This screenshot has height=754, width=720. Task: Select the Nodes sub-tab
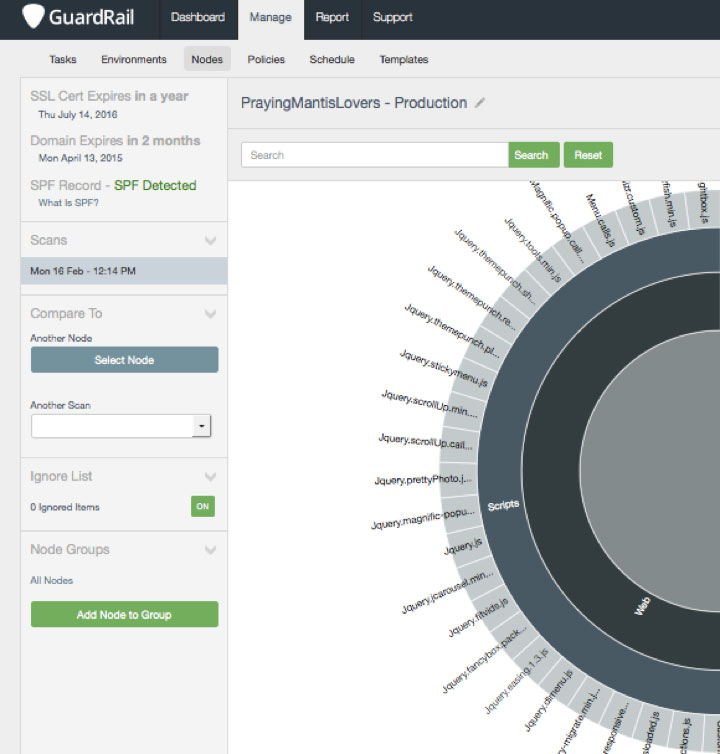click(x=207, y=59)
